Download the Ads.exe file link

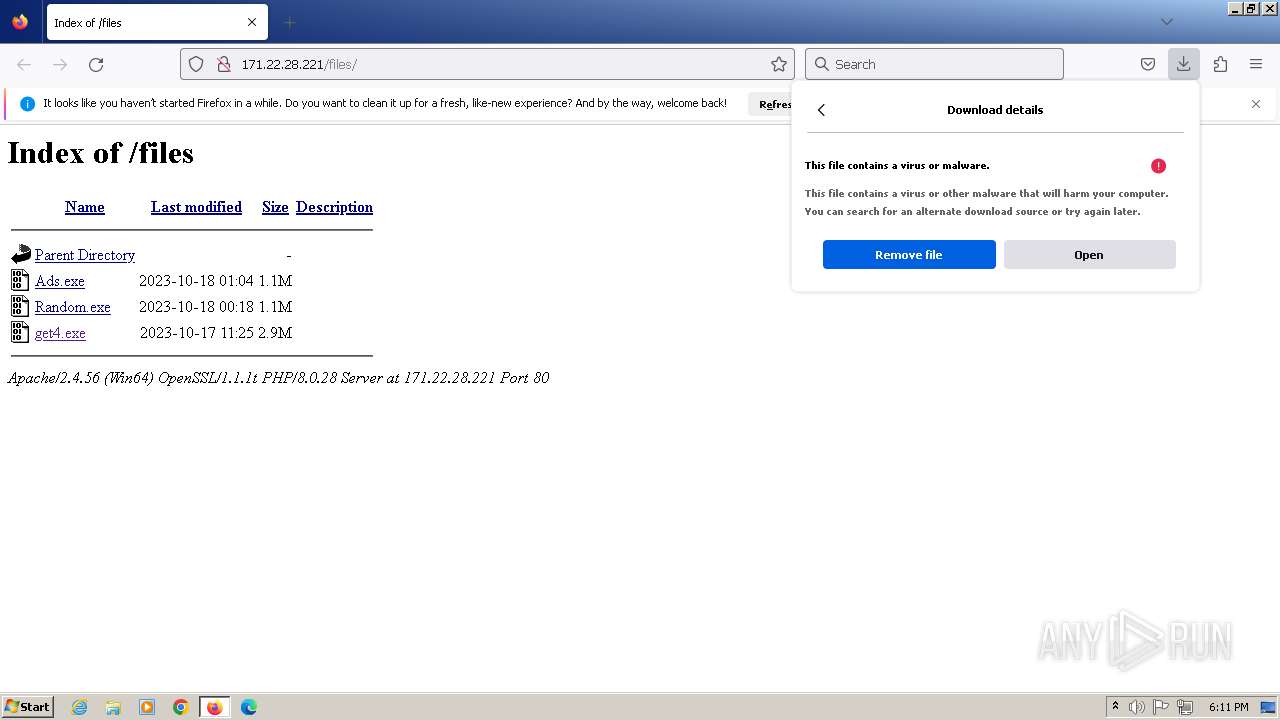pyautogui.click(x=60, y=281)
